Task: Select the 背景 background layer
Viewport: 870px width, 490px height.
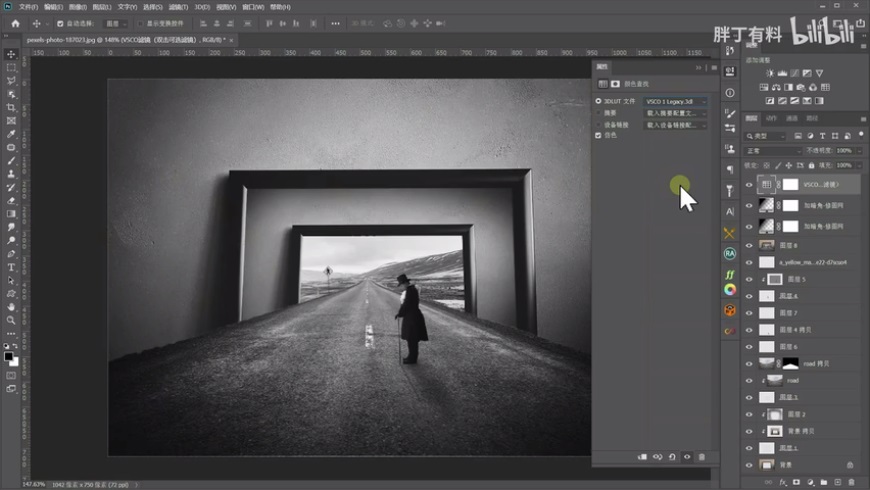Action: pyautogui.click(x=800, y=465)
